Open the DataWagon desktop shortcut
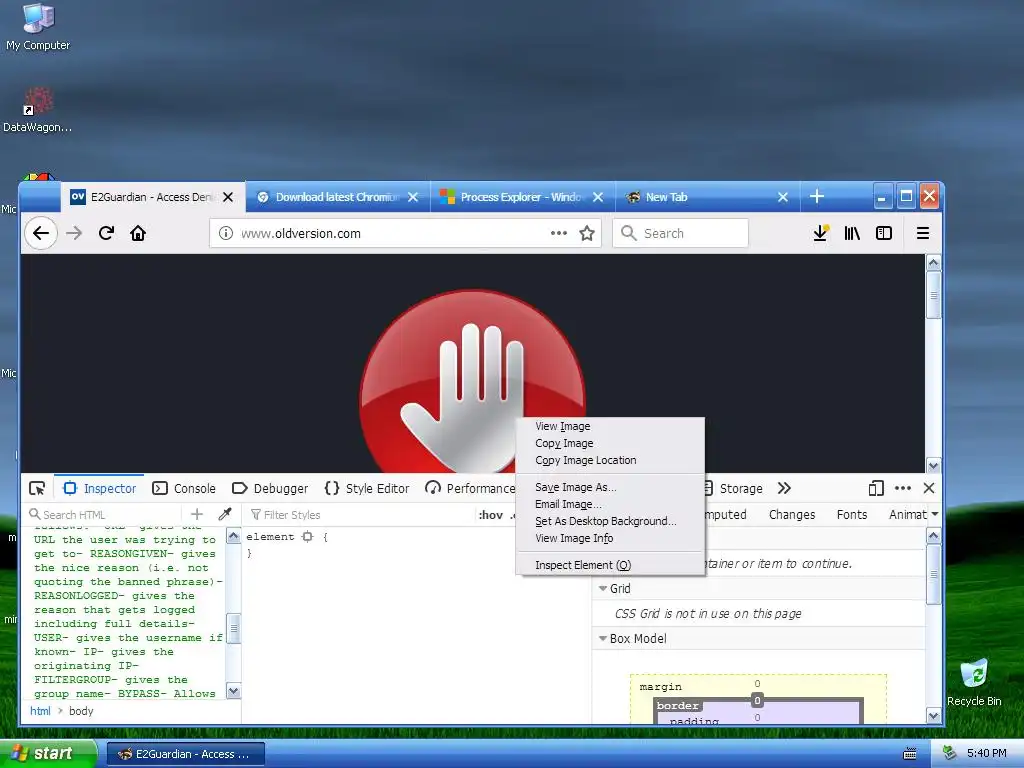The width and height of the screenshot is (1024, 768). [x=38, y=110]
